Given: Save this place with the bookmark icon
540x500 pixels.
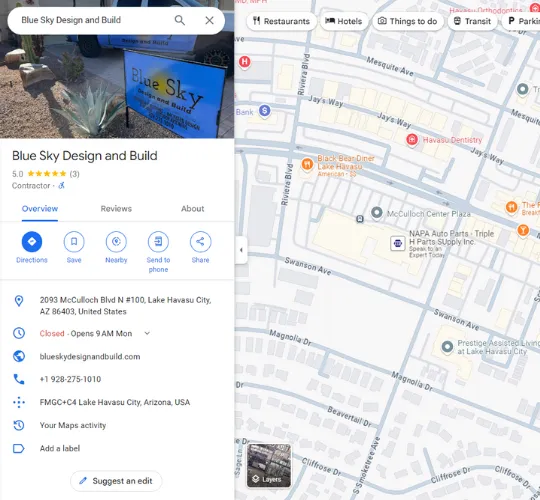Looking at the screenshot, I should [x=74, y=242].
